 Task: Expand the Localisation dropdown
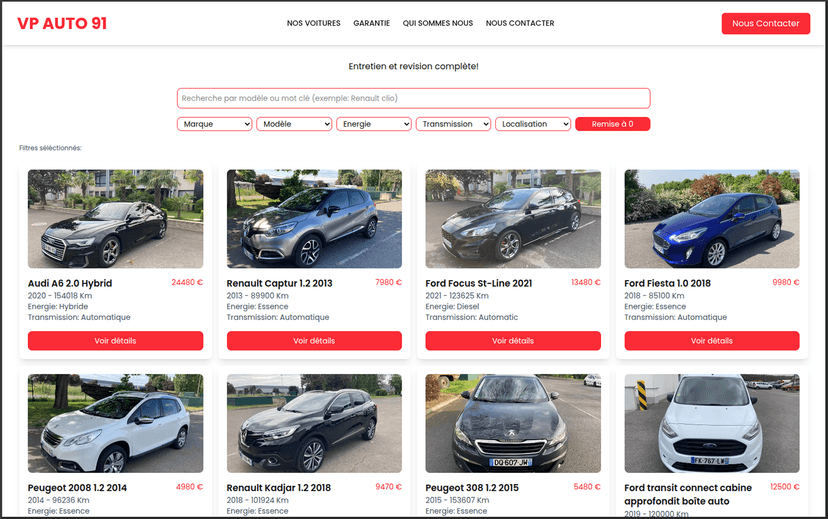point(533,124)
